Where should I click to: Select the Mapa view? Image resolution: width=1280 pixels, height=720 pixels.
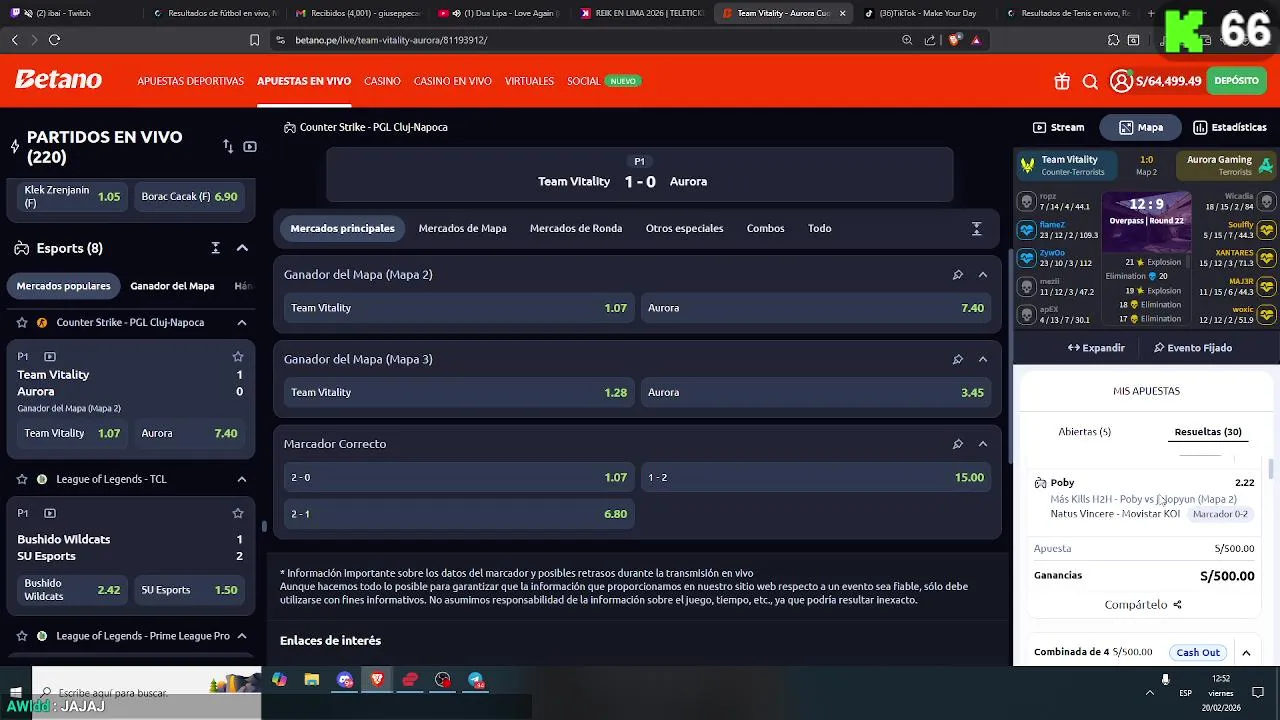[x=1141, y=127]
